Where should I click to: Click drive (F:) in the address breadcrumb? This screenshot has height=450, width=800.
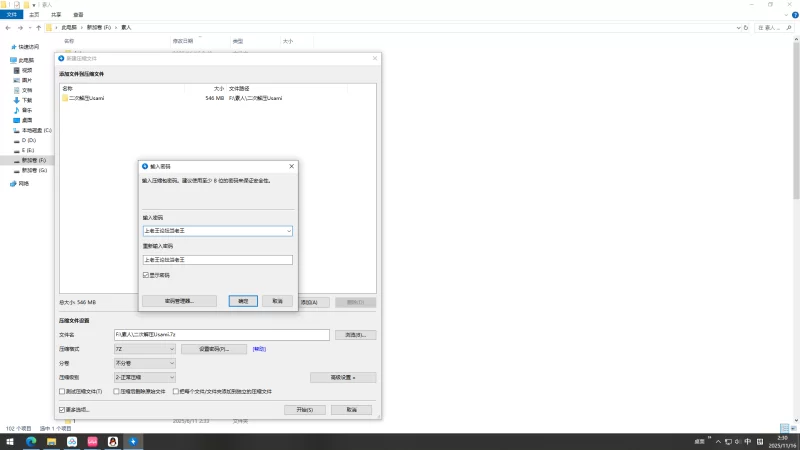coord(98,28)
